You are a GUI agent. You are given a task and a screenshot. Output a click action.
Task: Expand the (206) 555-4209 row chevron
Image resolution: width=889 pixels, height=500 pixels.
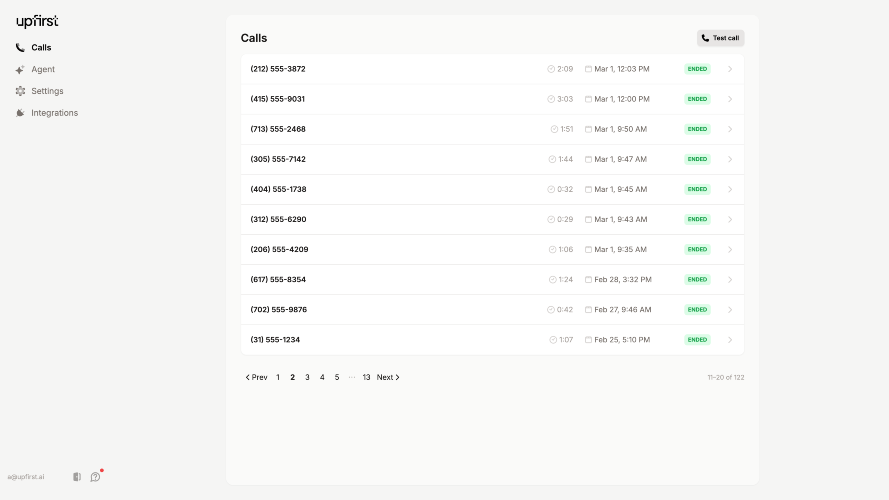730,249
